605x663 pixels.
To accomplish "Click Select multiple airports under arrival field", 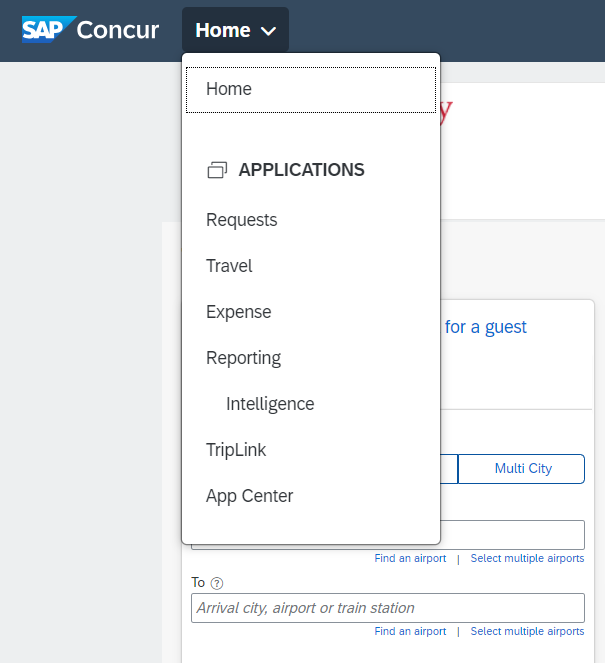I will [527, 631].
